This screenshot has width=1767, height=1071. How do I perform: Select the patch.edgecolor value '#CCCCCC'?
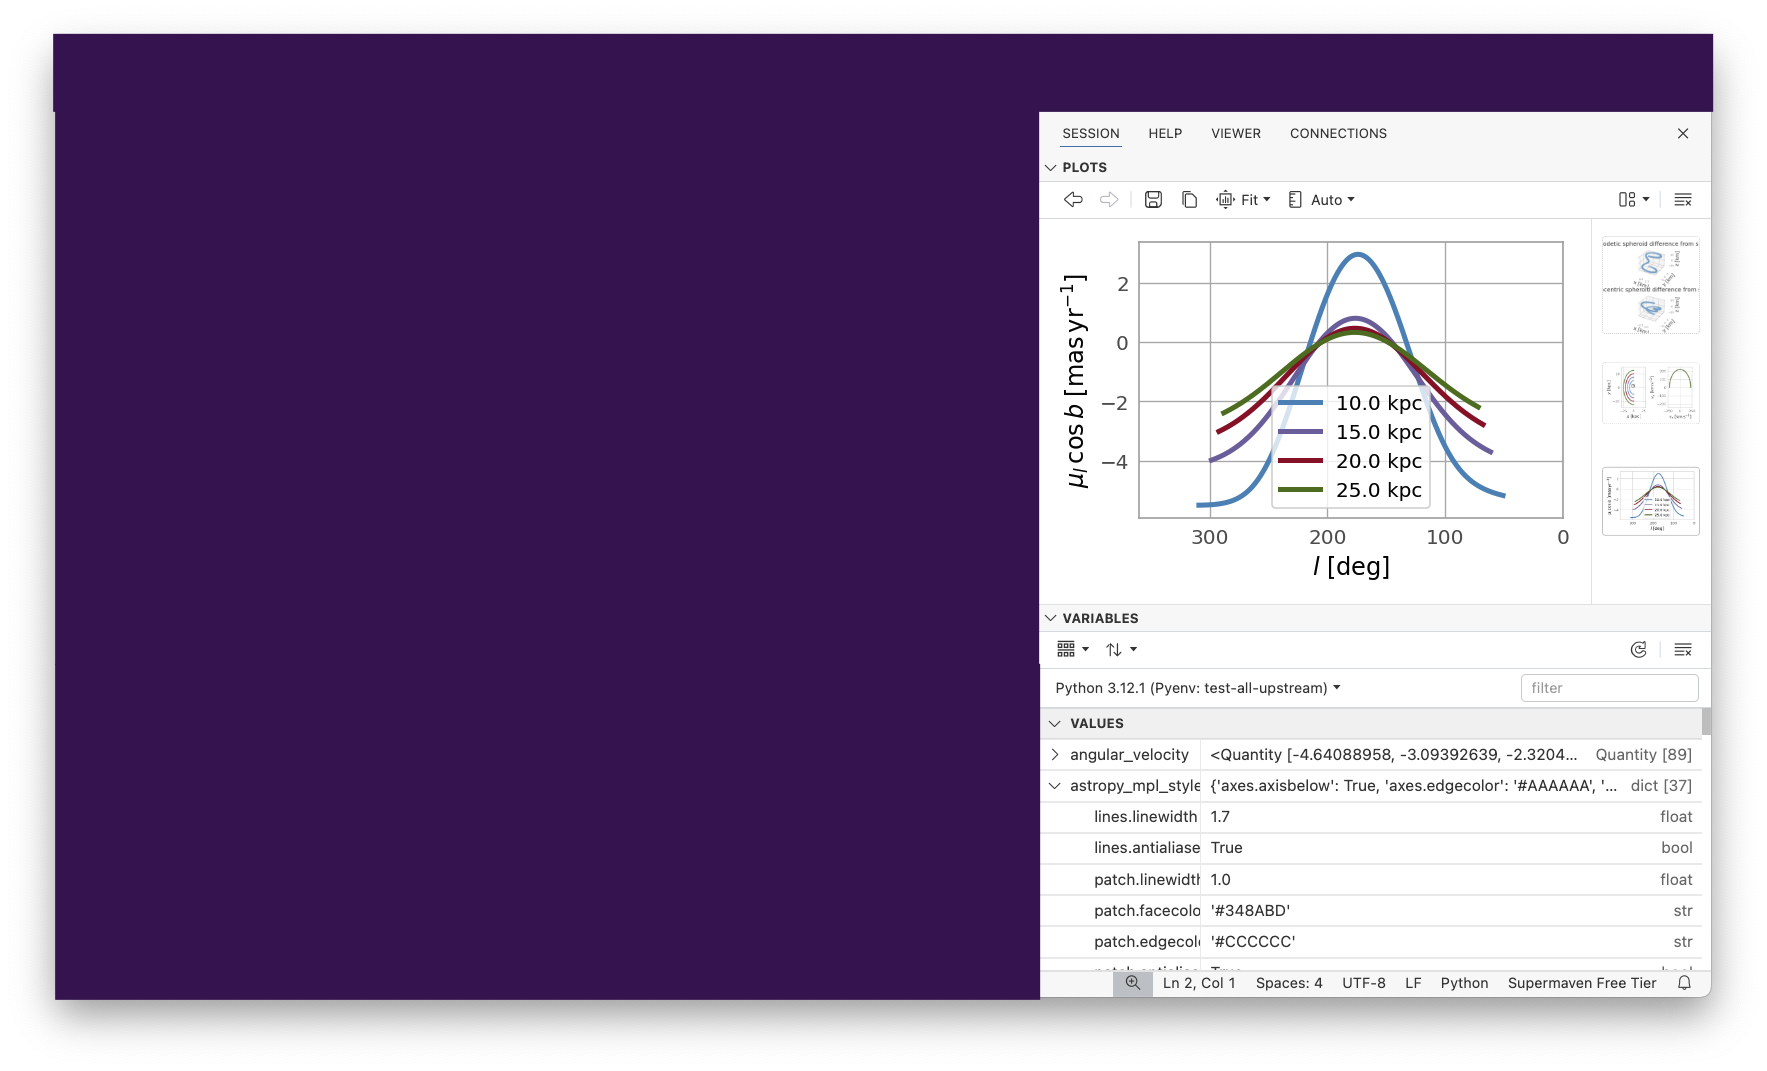(1253, 942)
